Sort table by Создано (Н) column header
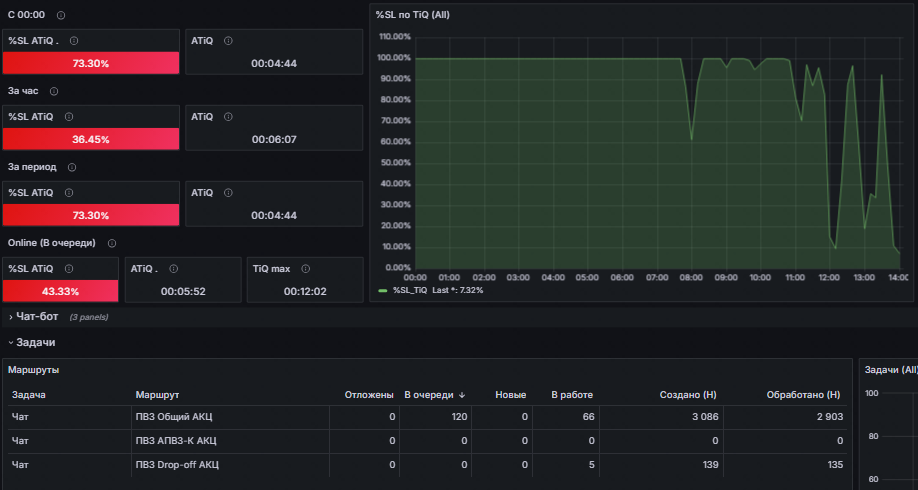This screenshot has width=918, height=490. pyautogui.click(x=688, y=395)
